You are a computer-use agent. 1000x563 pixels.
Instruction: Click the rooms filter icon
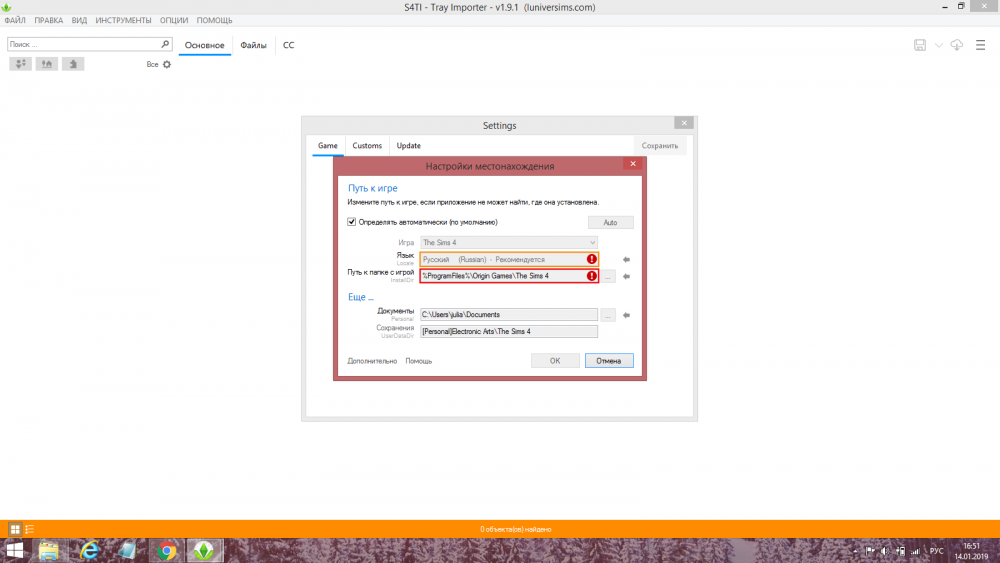click(73, 64)
